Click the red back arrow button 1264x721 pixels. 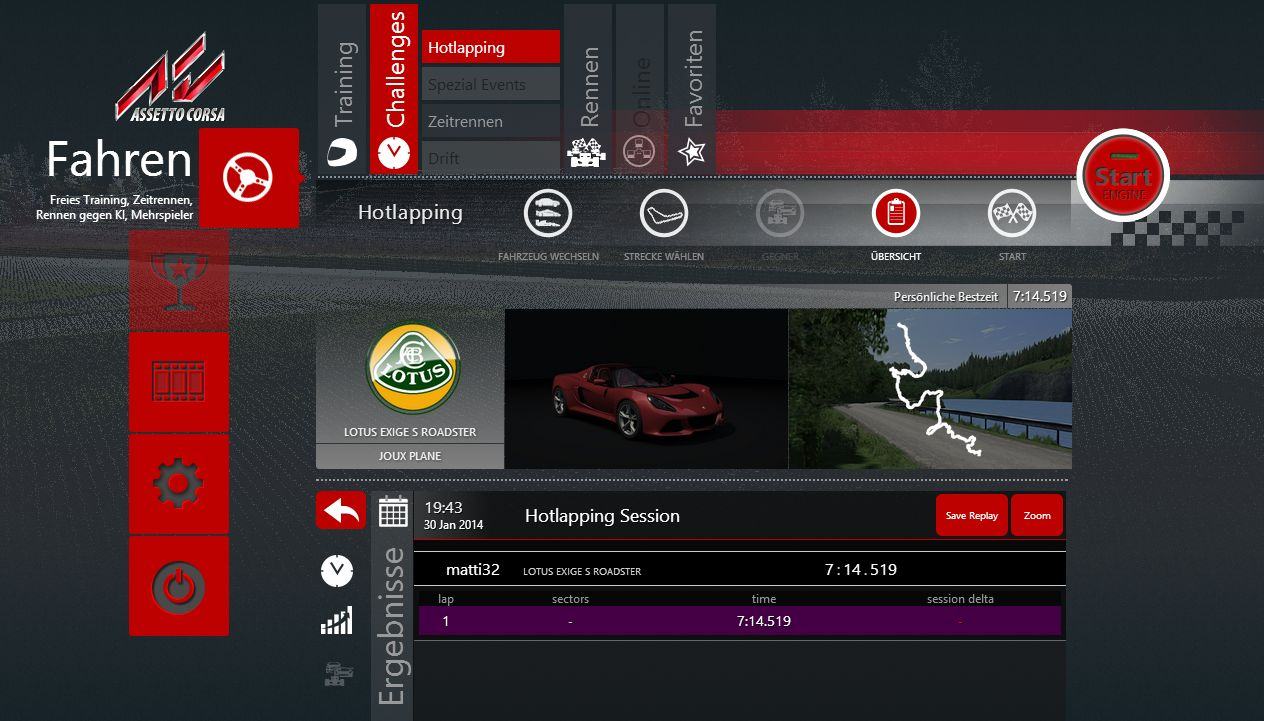pos(341,511)
